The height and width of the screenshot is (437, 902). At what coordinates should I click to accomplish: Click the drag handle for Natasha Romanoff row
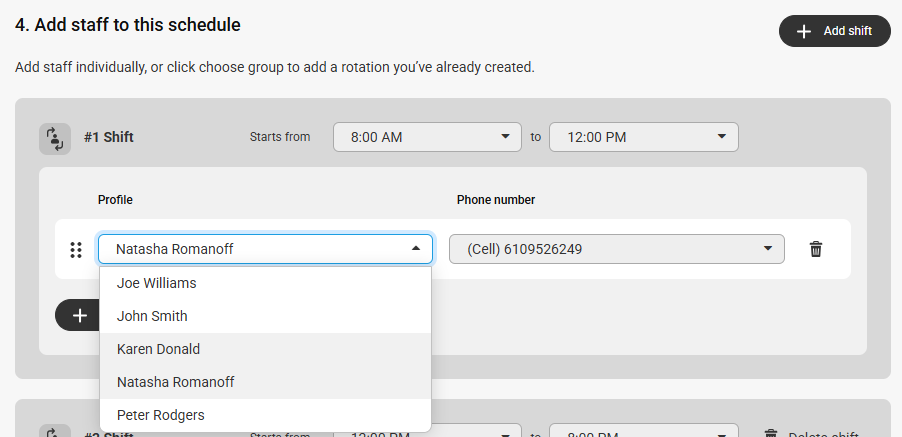point(76,250)
